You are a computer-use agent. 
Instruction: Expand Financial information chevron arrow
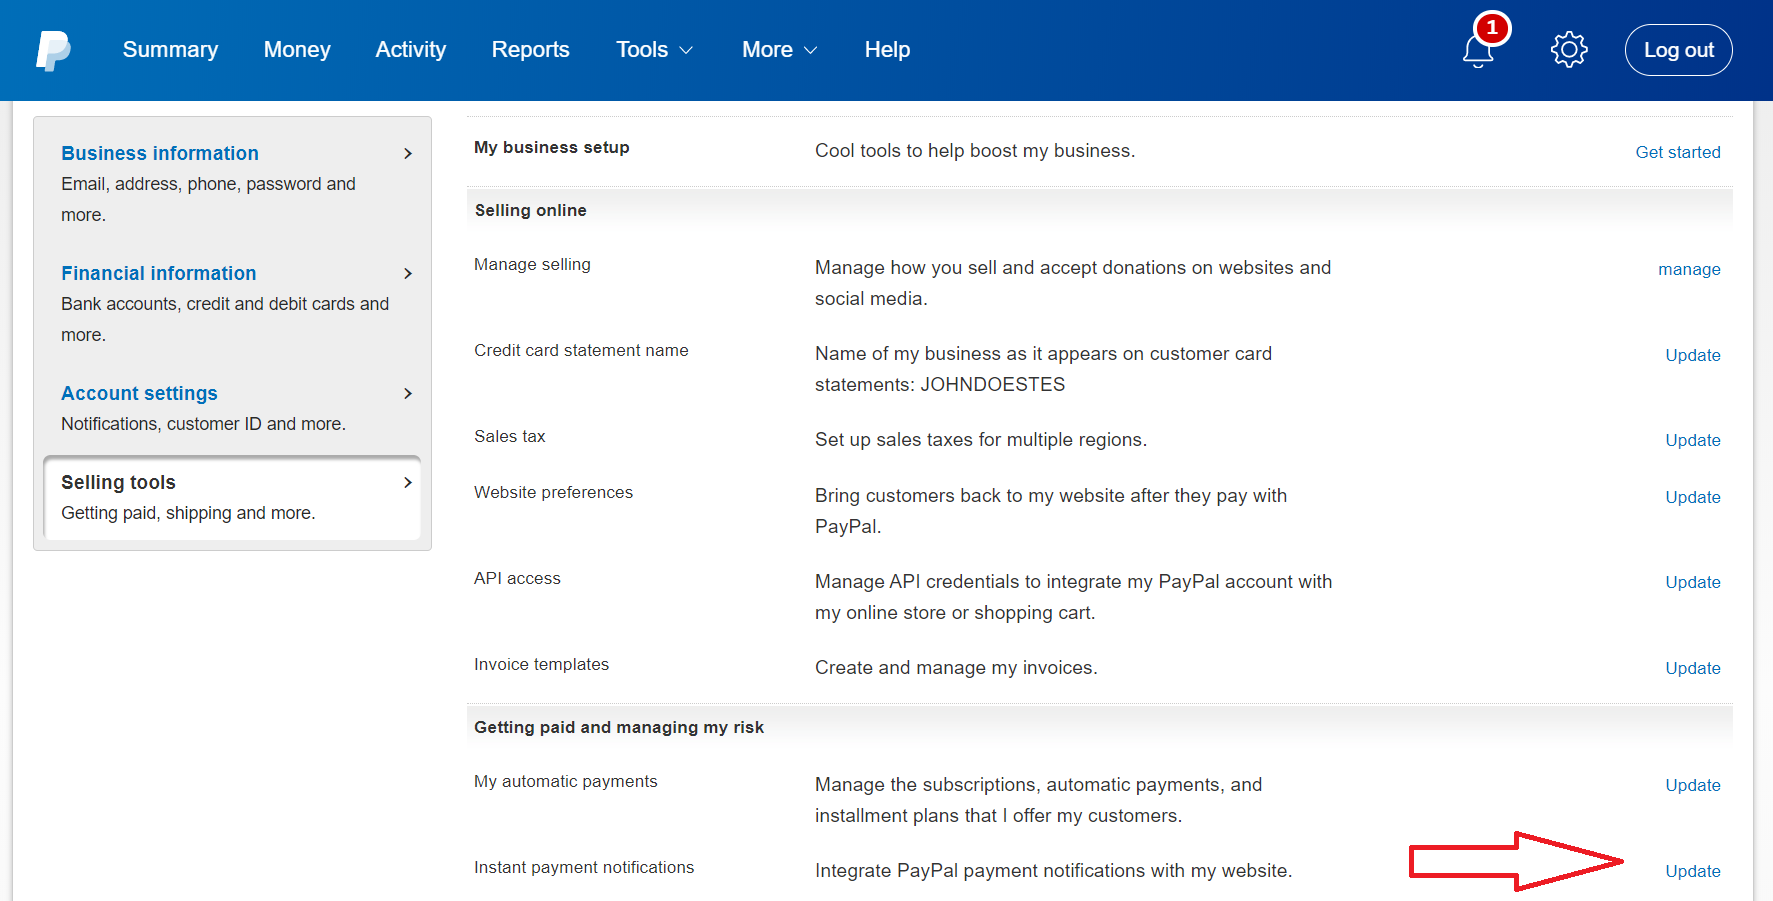(407, 274)
